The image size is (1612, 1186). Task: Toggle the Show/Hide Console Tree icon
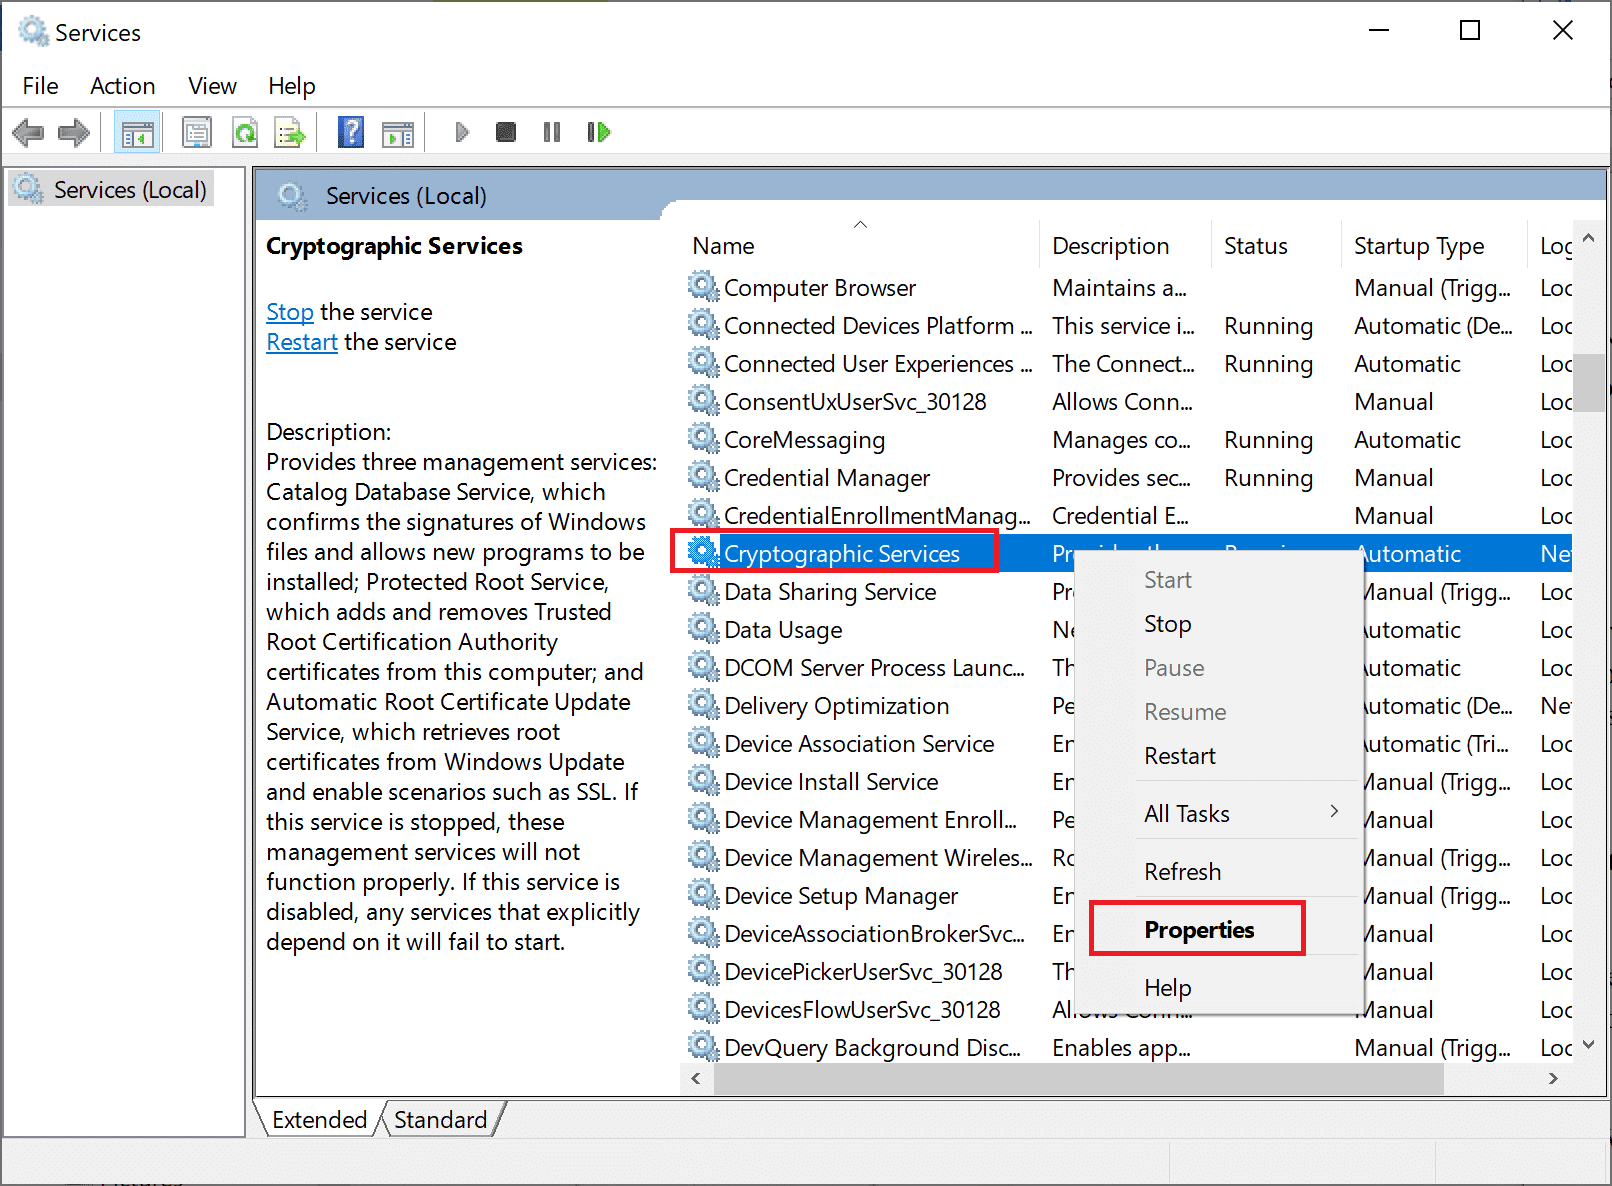tap(137, 131)
